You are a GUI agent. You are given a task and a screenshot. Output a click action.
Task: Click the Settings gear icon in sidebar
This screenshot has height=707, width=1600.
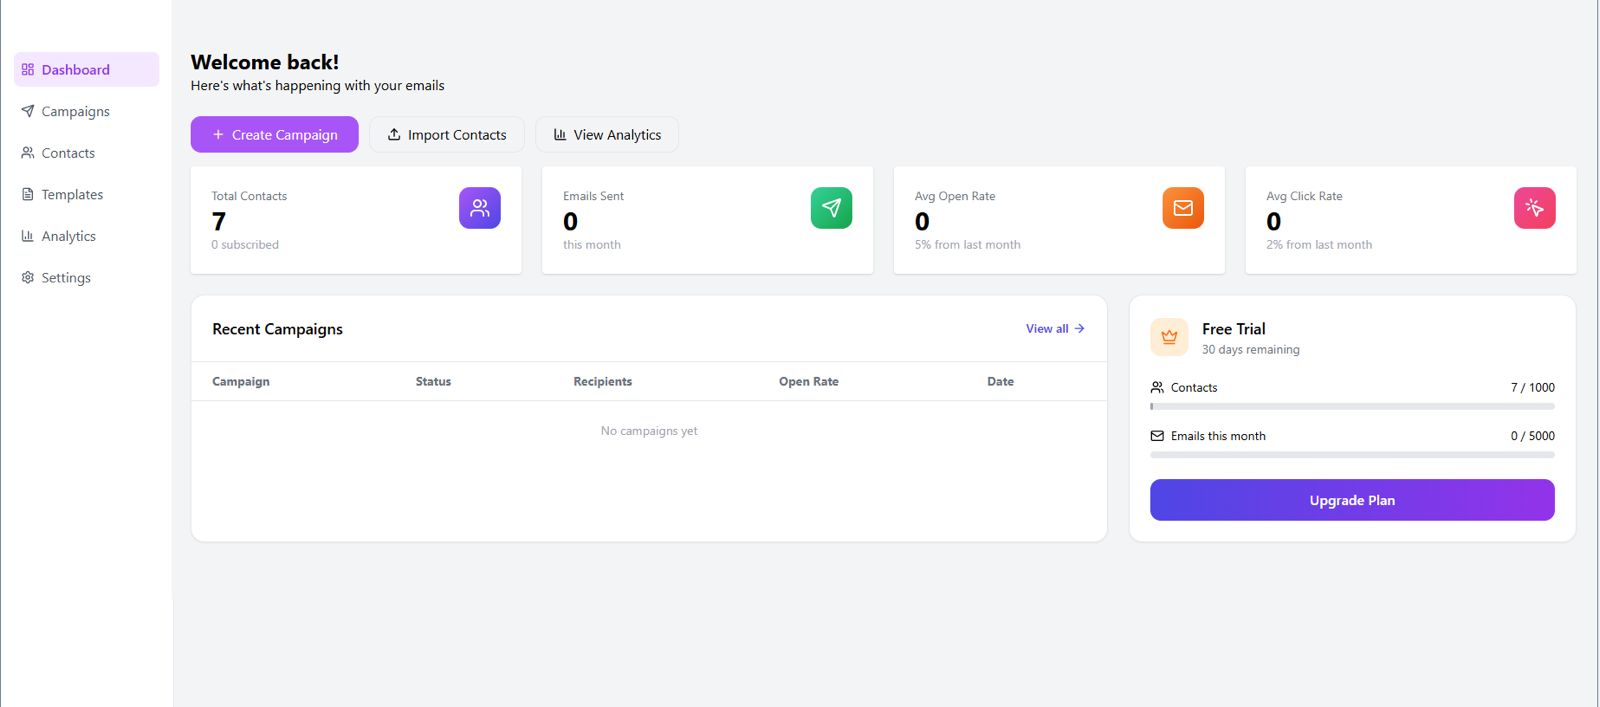pos(28,278)
